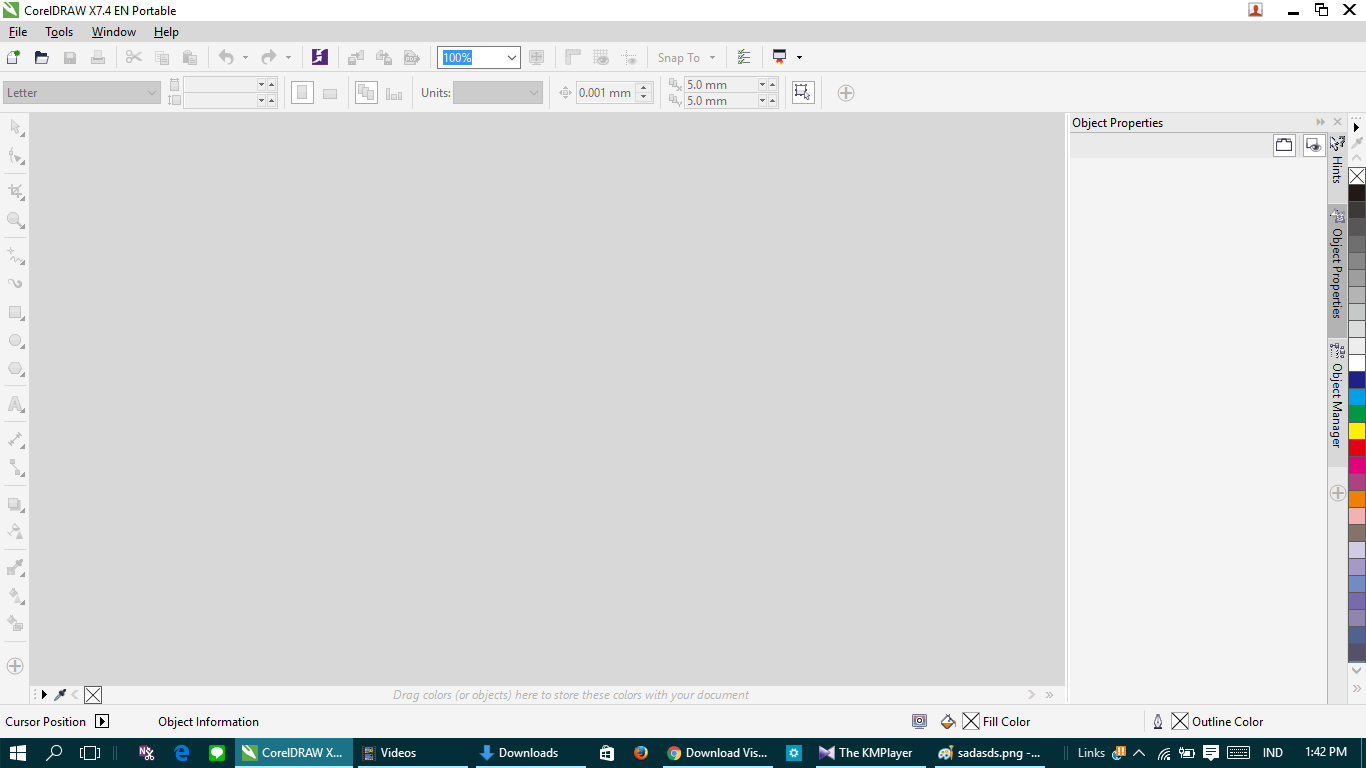
Task: Toggle the All Pages layout button
Action: pos(366,93)
